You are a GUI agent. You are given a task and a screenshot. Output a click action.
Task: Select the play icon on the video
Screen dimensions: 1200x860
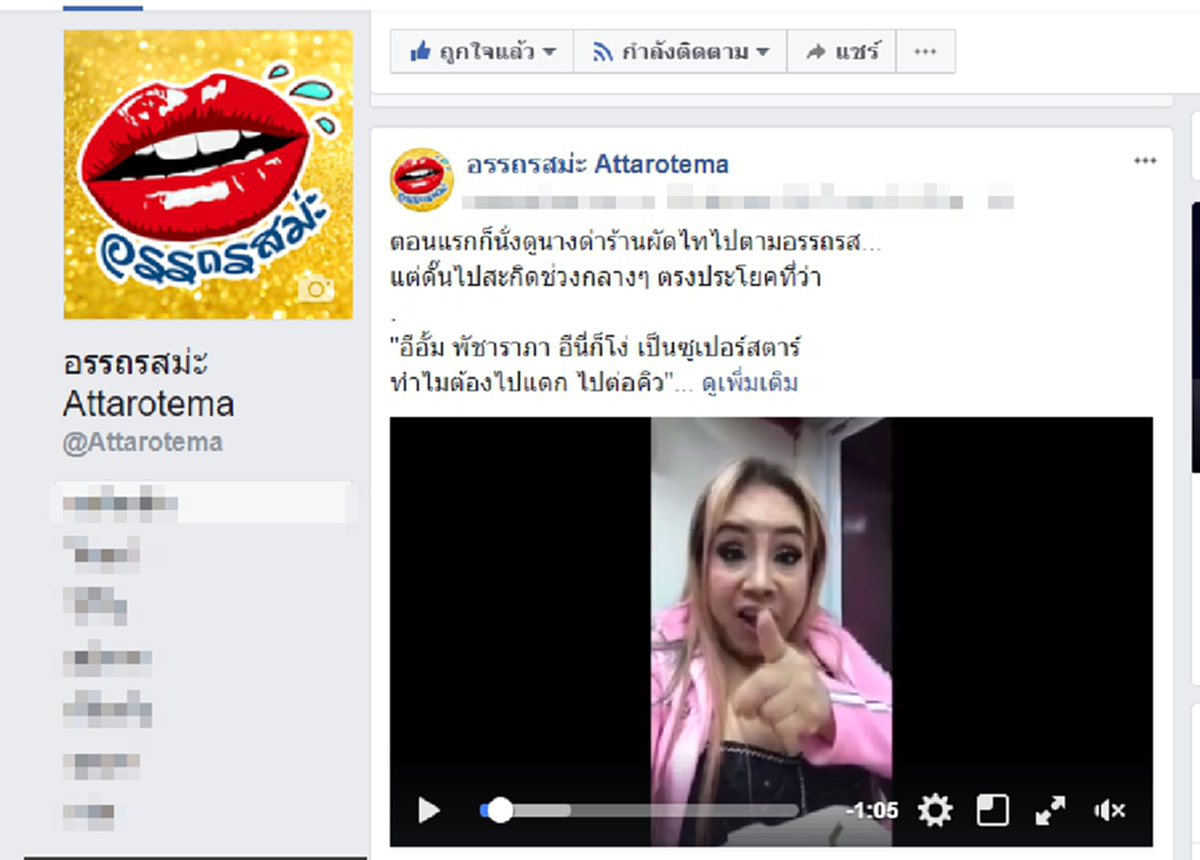(x=429, y=811)
